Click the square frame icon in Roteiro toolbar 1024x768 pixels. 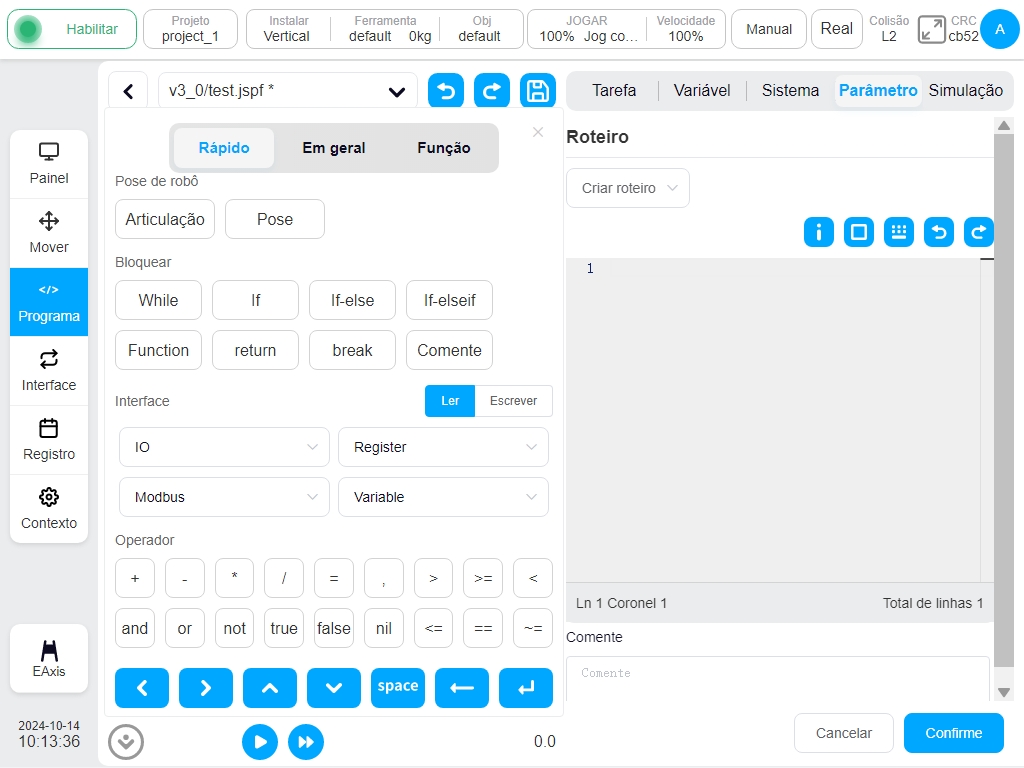[x=859, y=232]
